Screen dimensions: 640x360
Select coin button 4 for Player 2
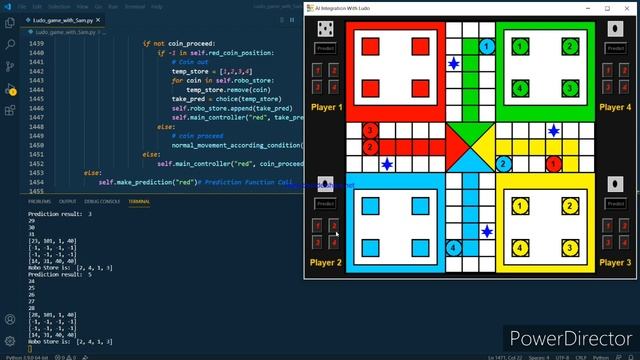click(333, 243)
